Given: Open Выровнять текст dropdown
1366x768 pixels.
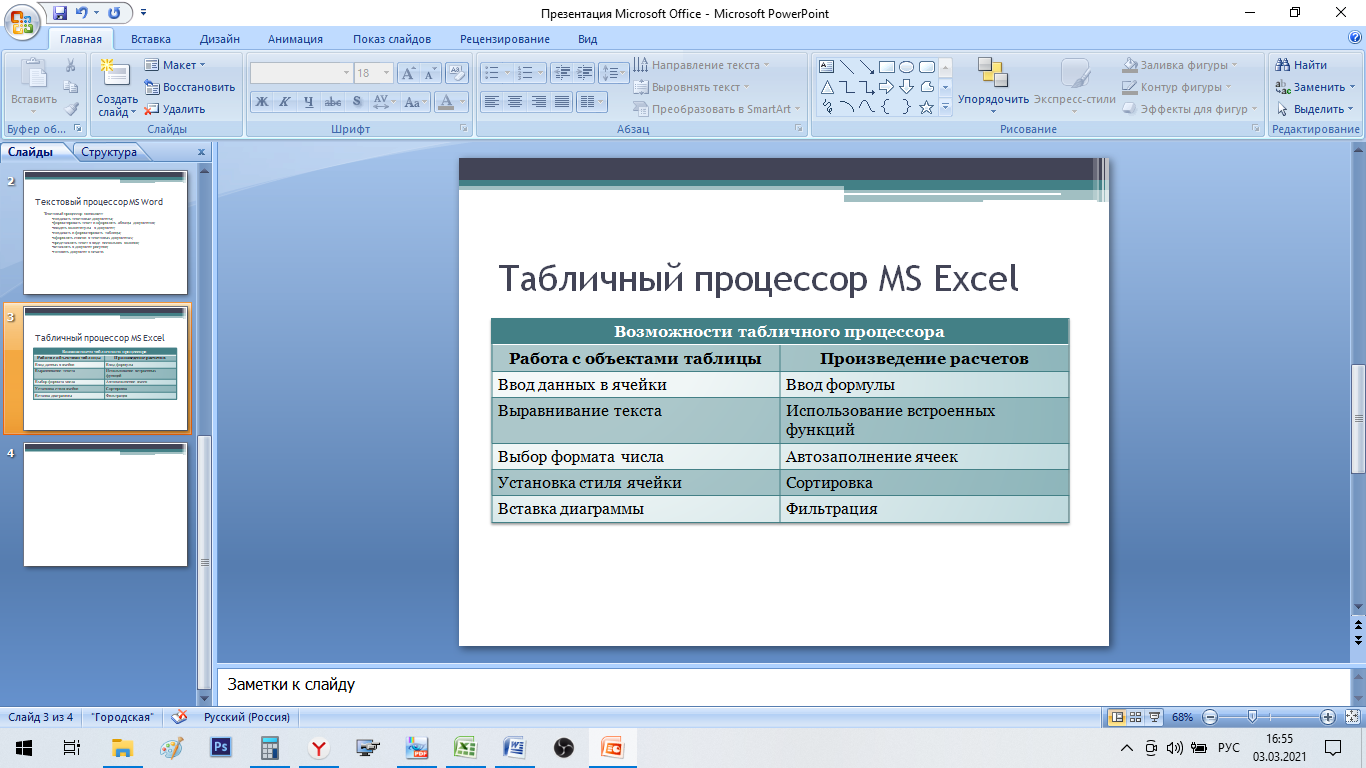Looking at the screenshot, I should (692, 87).
